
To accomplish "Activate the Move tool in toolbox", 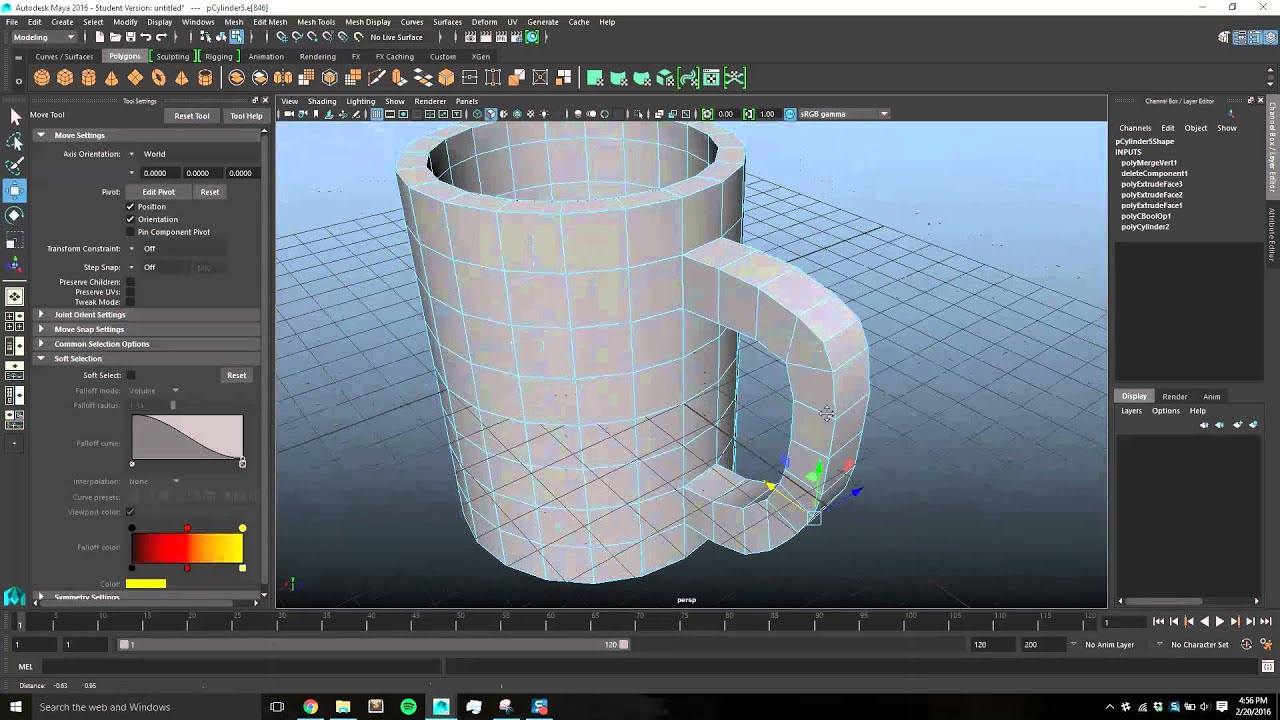I will tap(15, 190).
